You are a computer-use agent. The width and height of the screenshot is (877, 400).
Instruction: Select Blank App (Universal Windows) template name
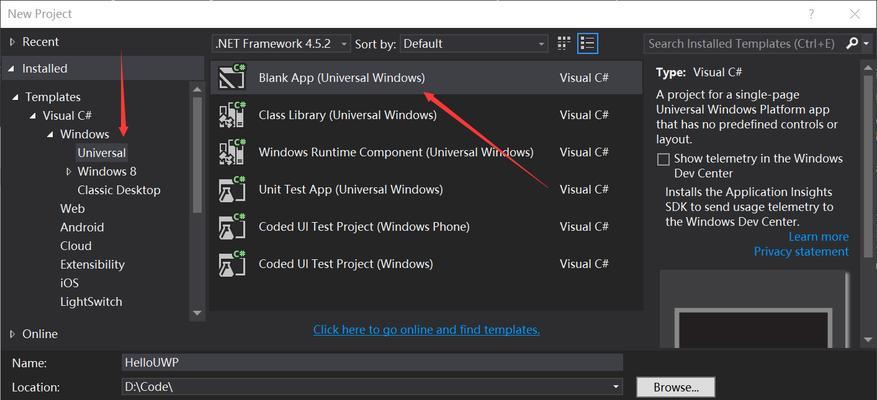pos(342,78)
